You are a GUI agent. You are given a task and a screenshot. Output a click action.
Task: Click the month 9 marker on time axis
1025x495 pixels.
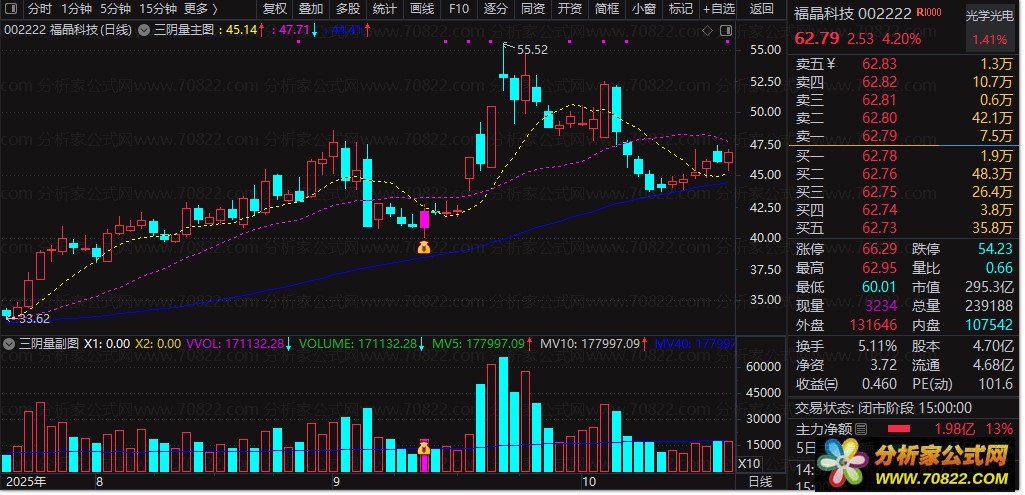(336, 483)
